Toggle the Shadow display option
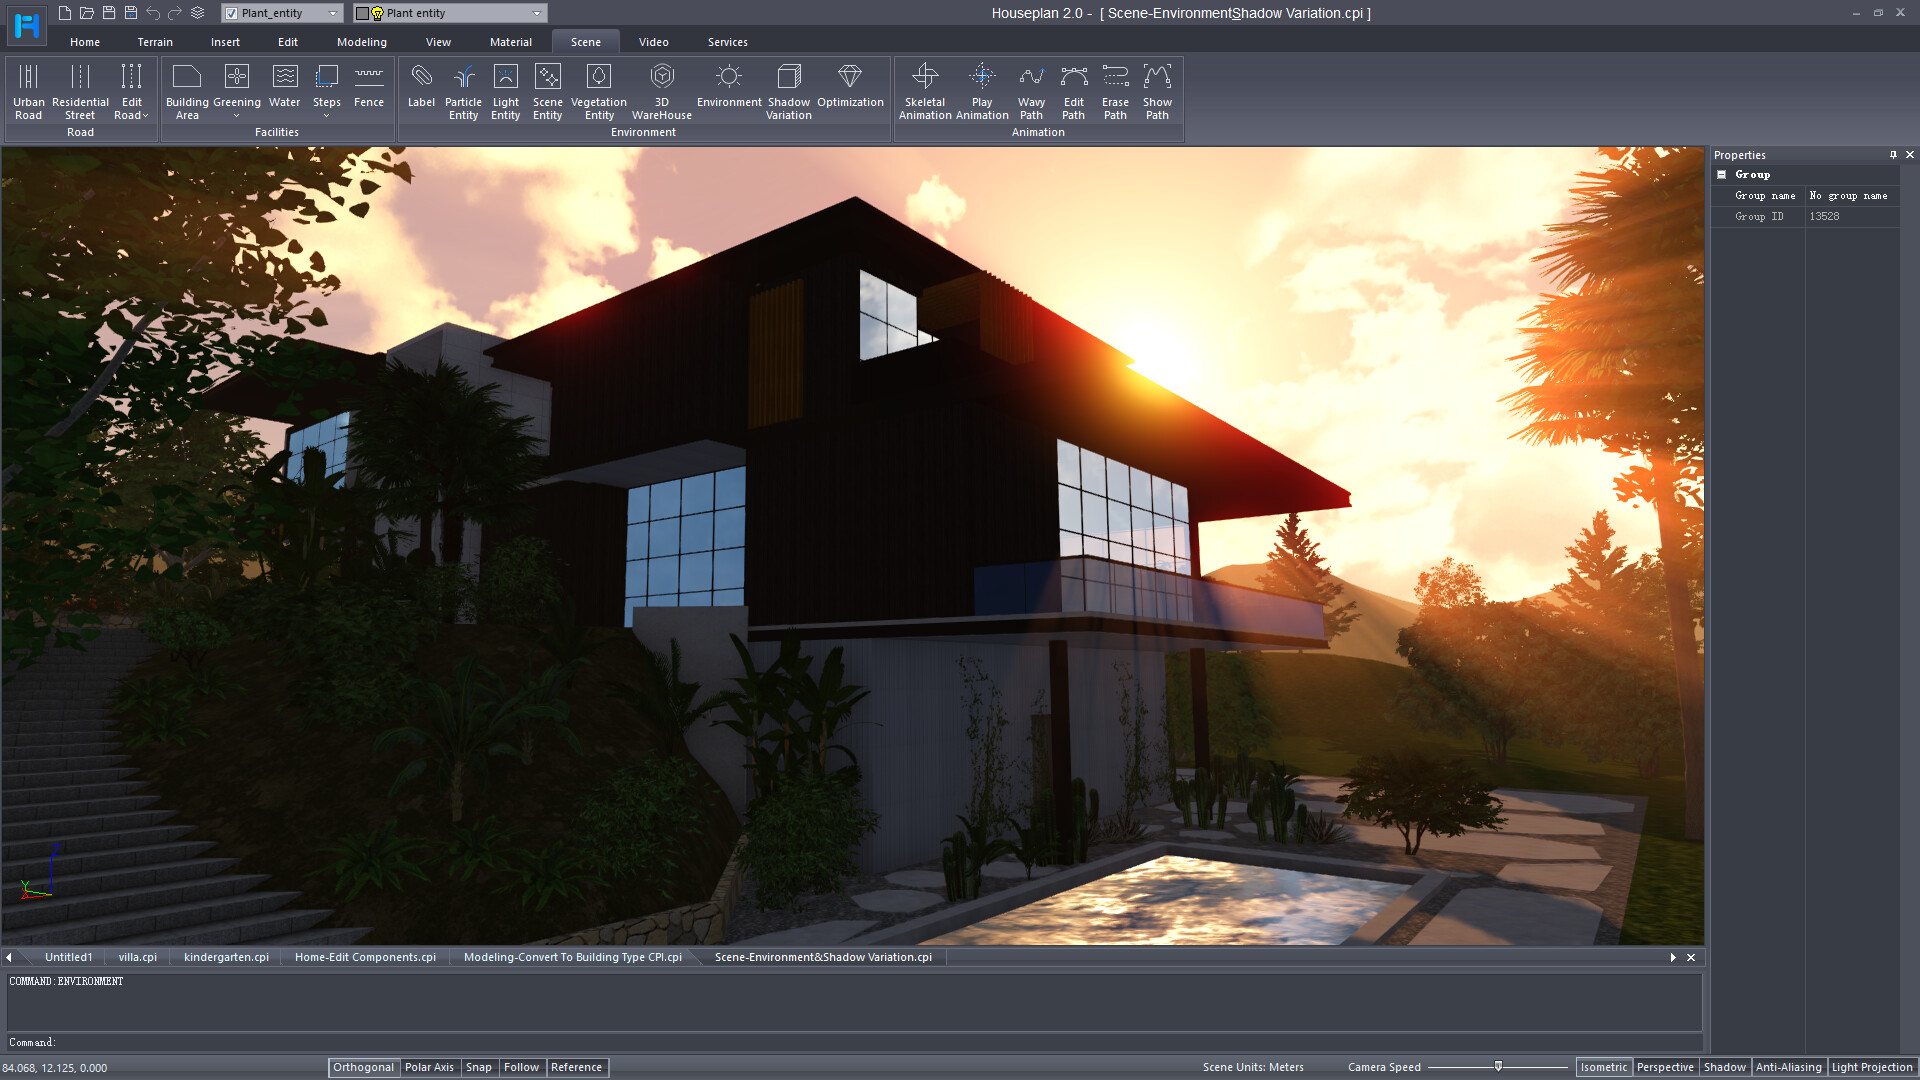The height and width of the screenshot is (1080, 1920). (x=1724, y=1067)
